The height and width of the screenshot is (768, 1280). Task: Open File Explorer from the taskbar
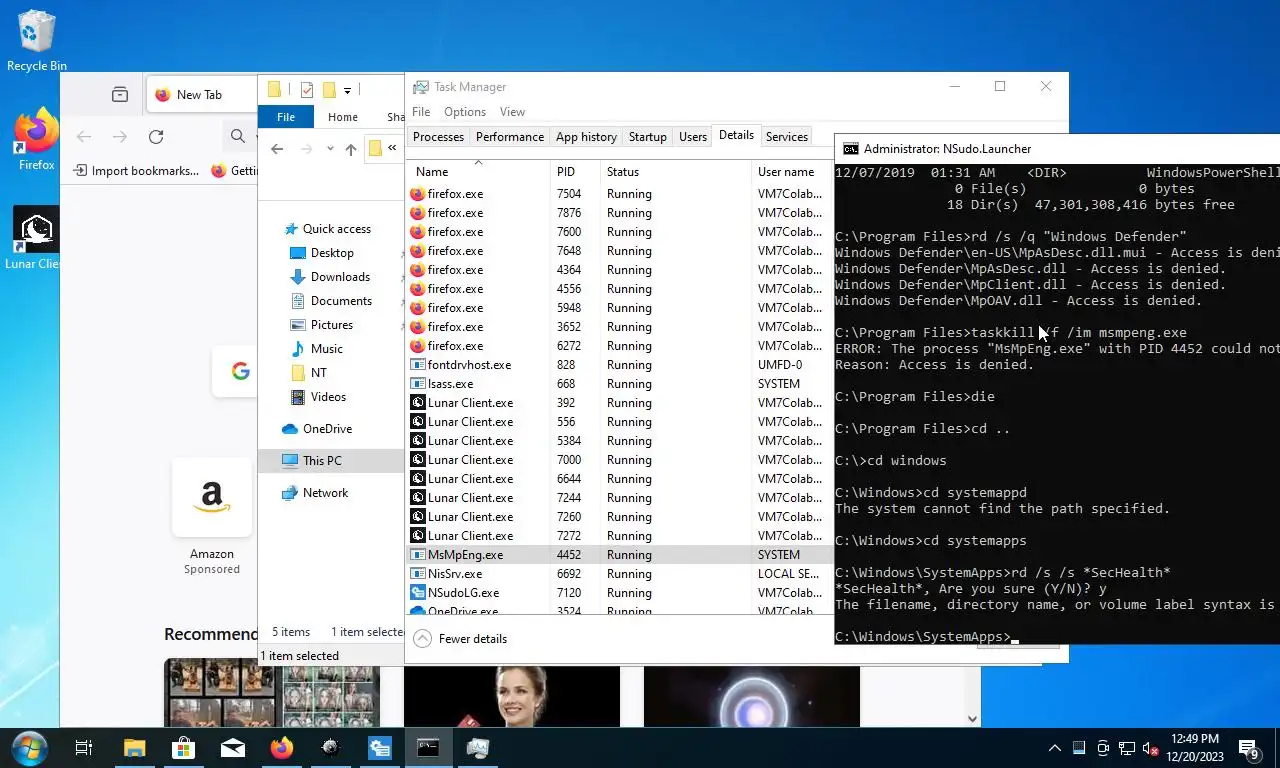click(x=134, y=748)
